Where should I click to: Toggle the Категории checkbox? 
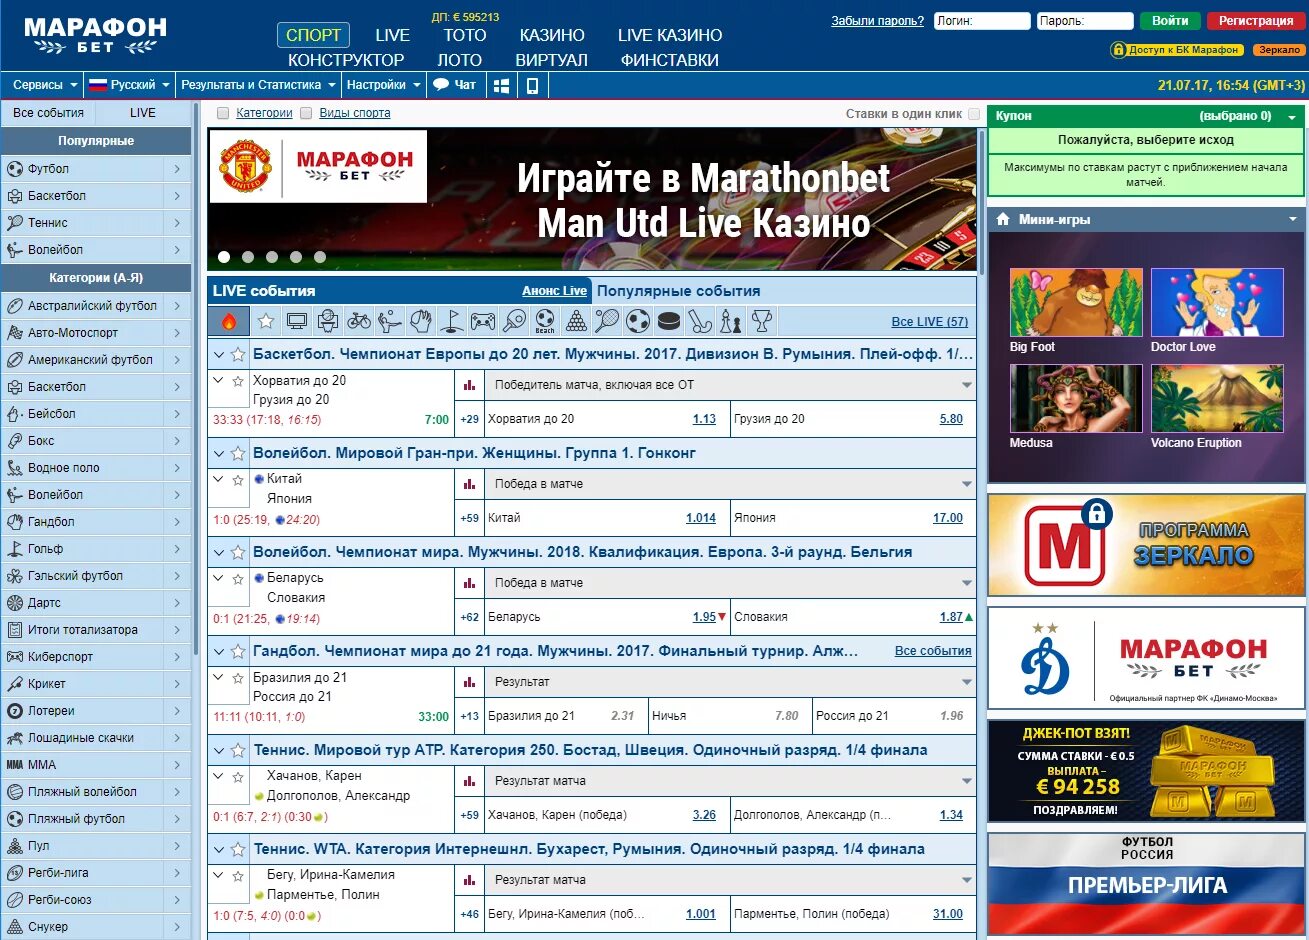[x=223, y=113]
